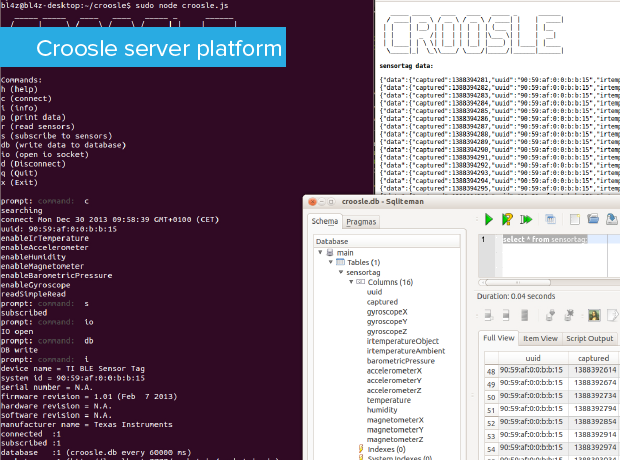Click the Open file folder icon in SQL toolbar
Image resolution: width=620 pixels, height=460 pixels.
(x=593, y=218)
